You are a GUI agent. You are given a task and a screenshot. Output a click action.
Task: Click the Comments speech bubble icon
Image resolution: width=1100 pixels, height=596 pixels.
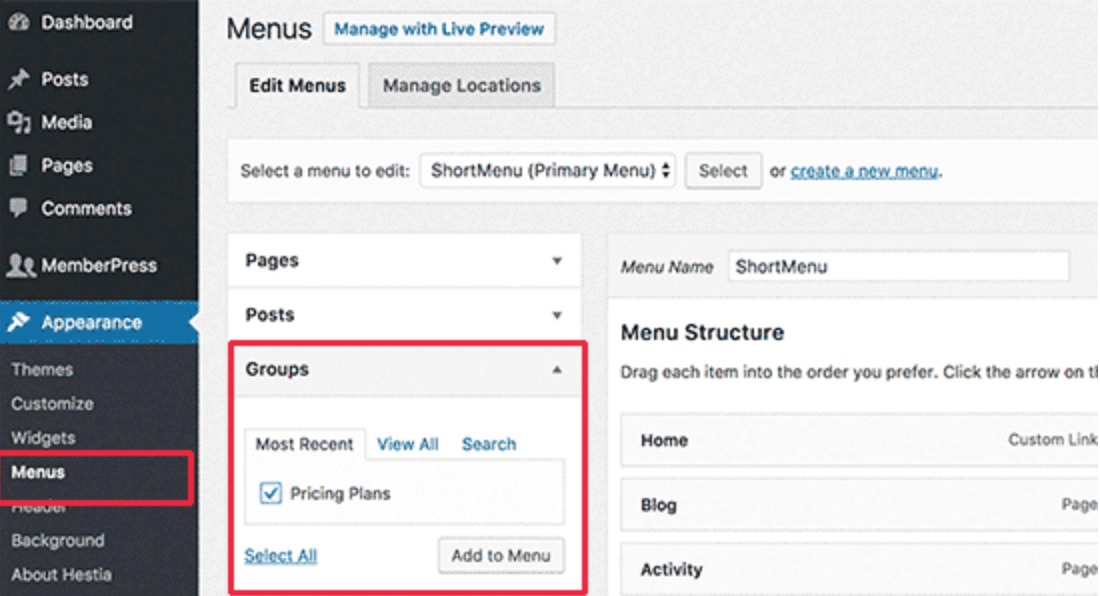[19, 209]
